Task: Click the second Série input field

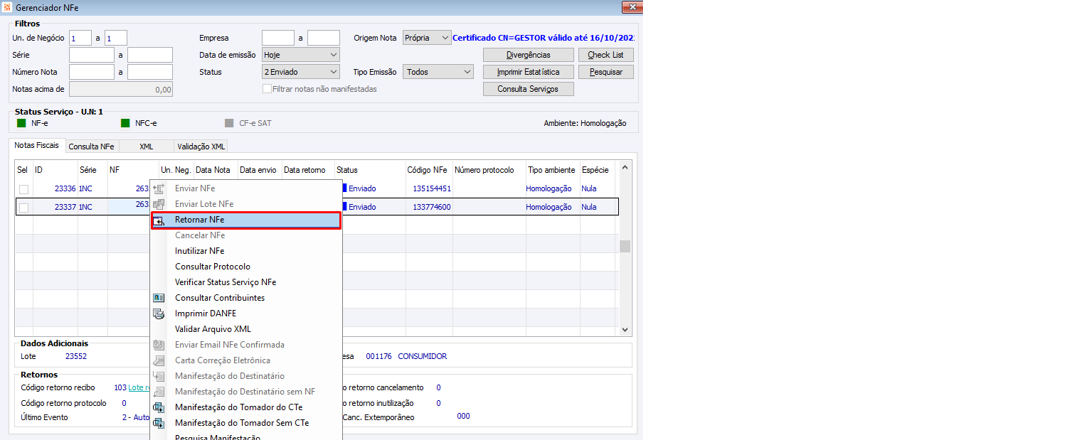Action: pos(150,54)
